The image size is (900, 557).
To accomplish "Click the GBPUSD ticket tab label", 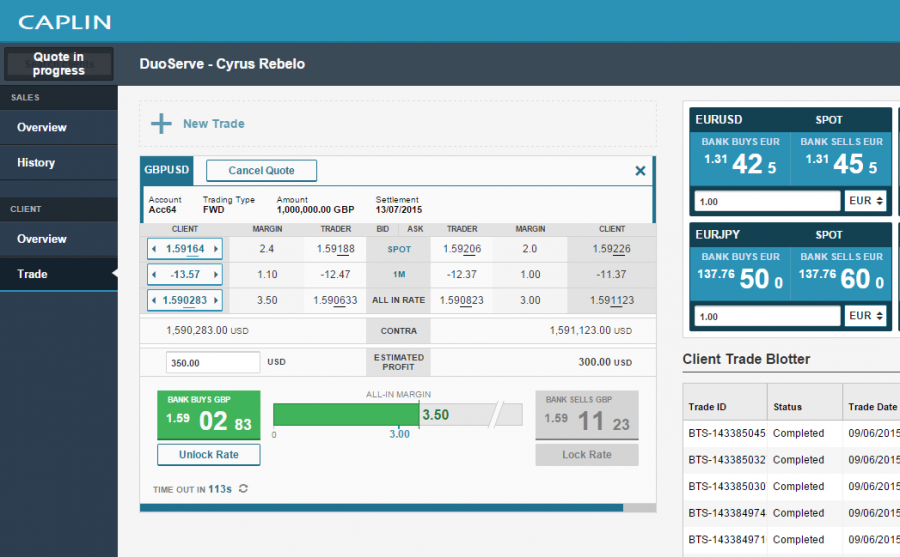I will coord(166,170).
